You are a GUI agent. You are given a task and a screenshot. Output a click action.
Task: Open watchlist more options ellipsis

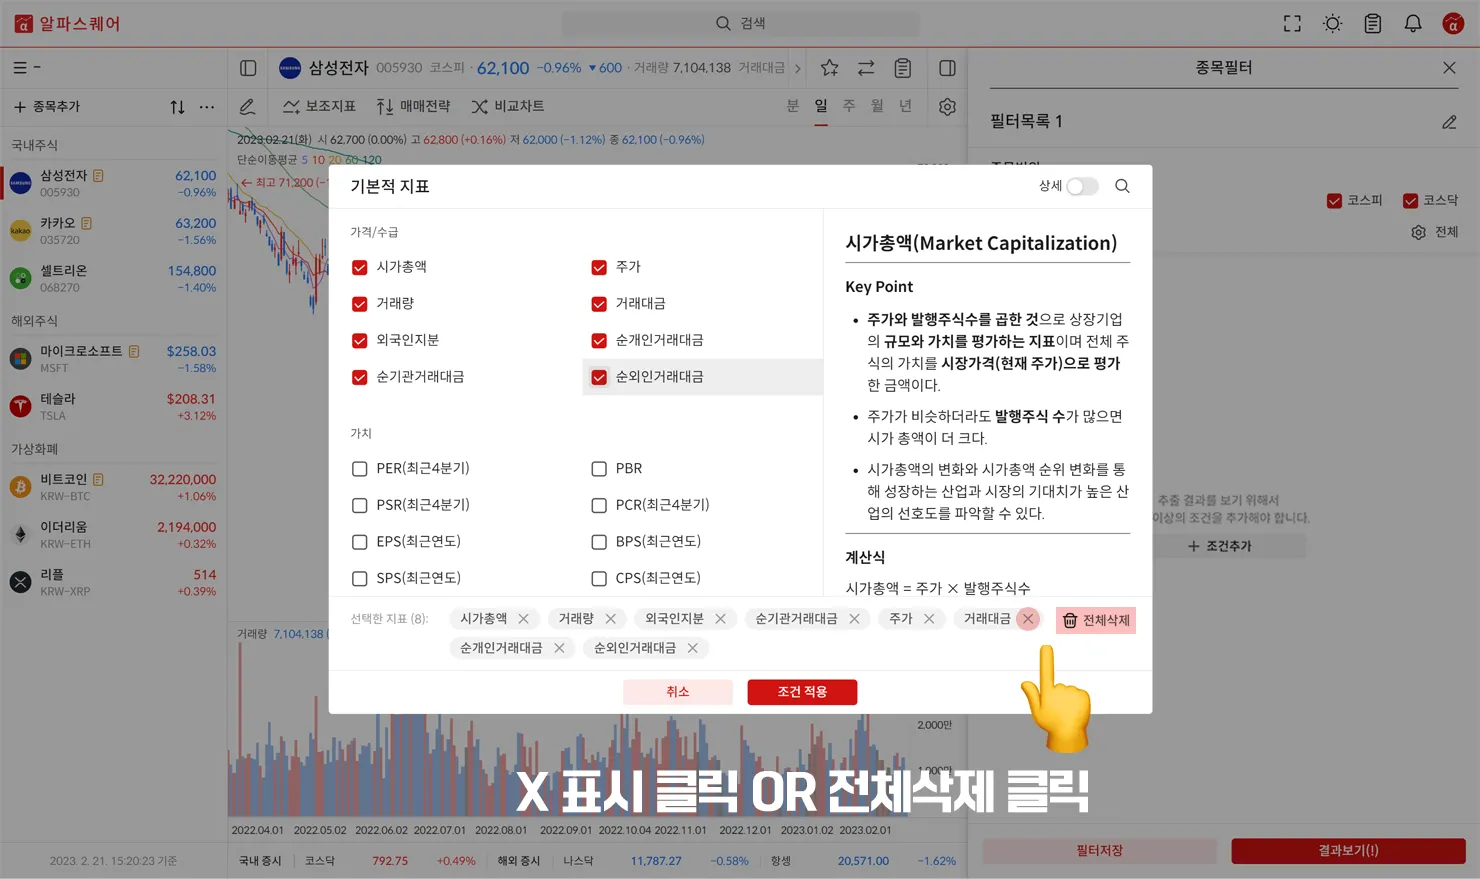[x=207, y=107]
